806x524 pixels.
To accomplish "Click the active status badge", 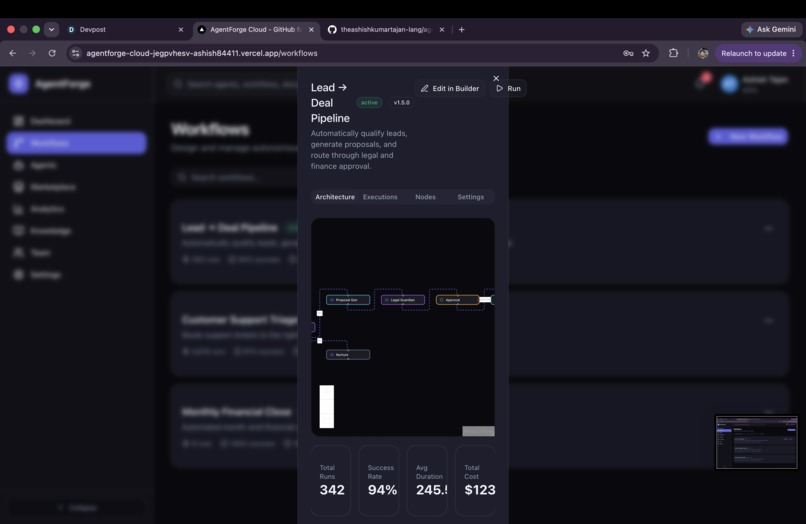I will click(x=369, y=102).
